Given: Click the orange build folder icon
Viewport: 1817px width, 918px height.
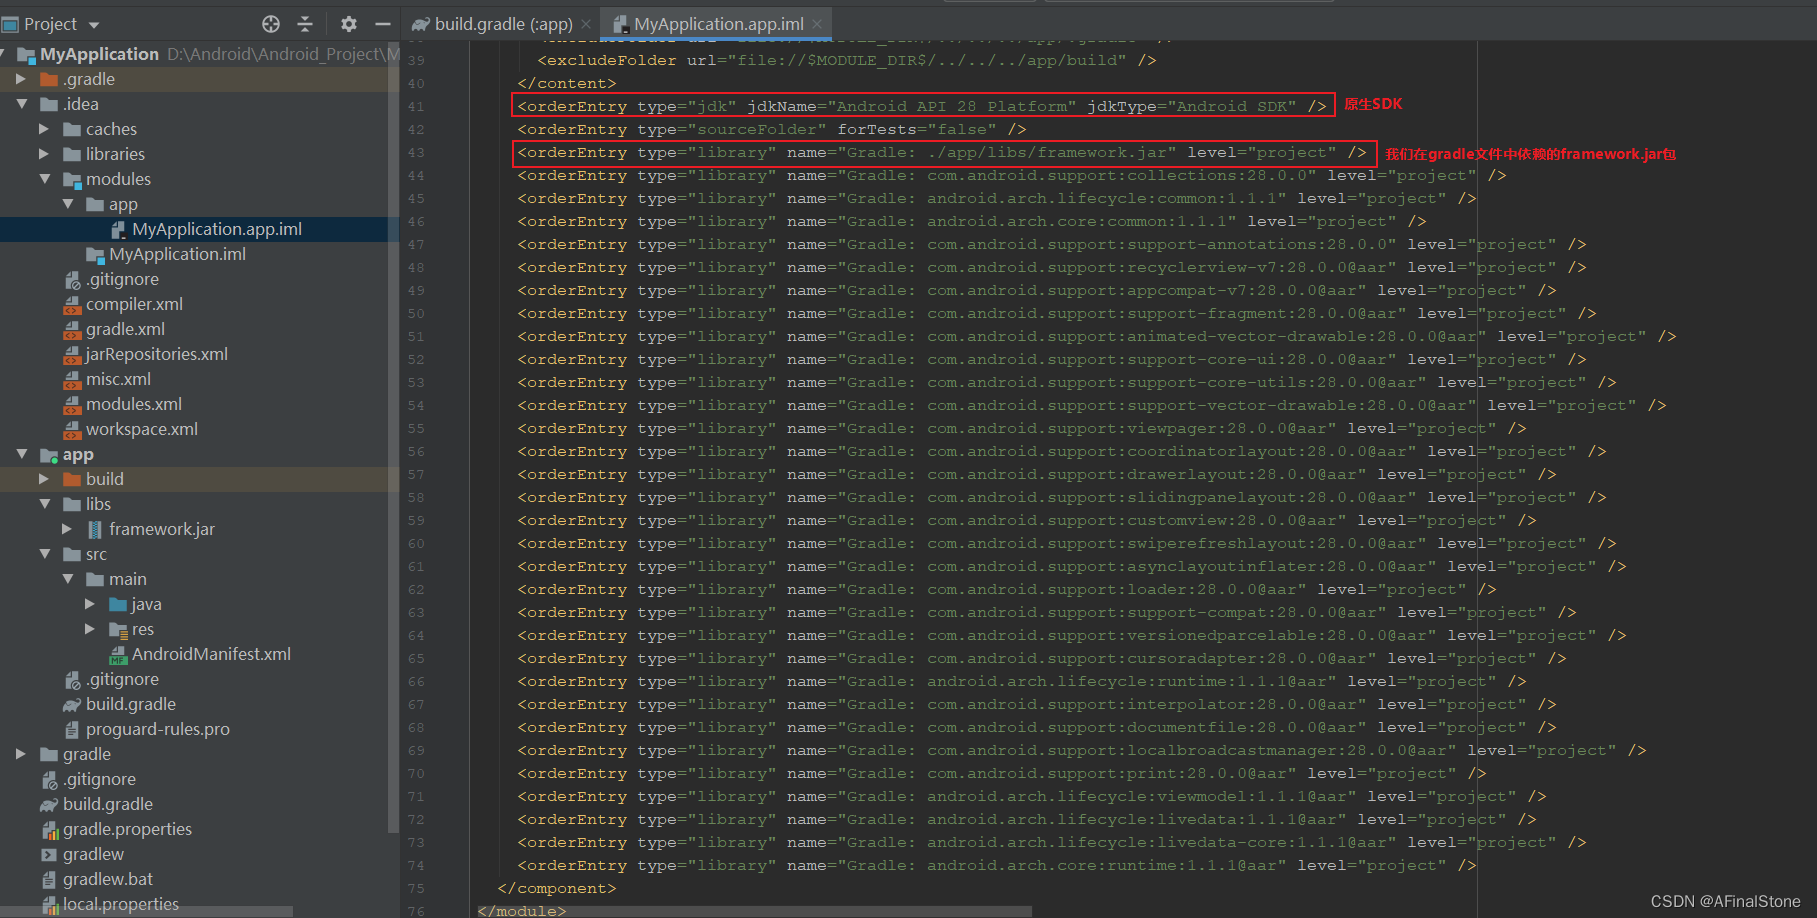Looking at the screenshot, I should [72, 479].
